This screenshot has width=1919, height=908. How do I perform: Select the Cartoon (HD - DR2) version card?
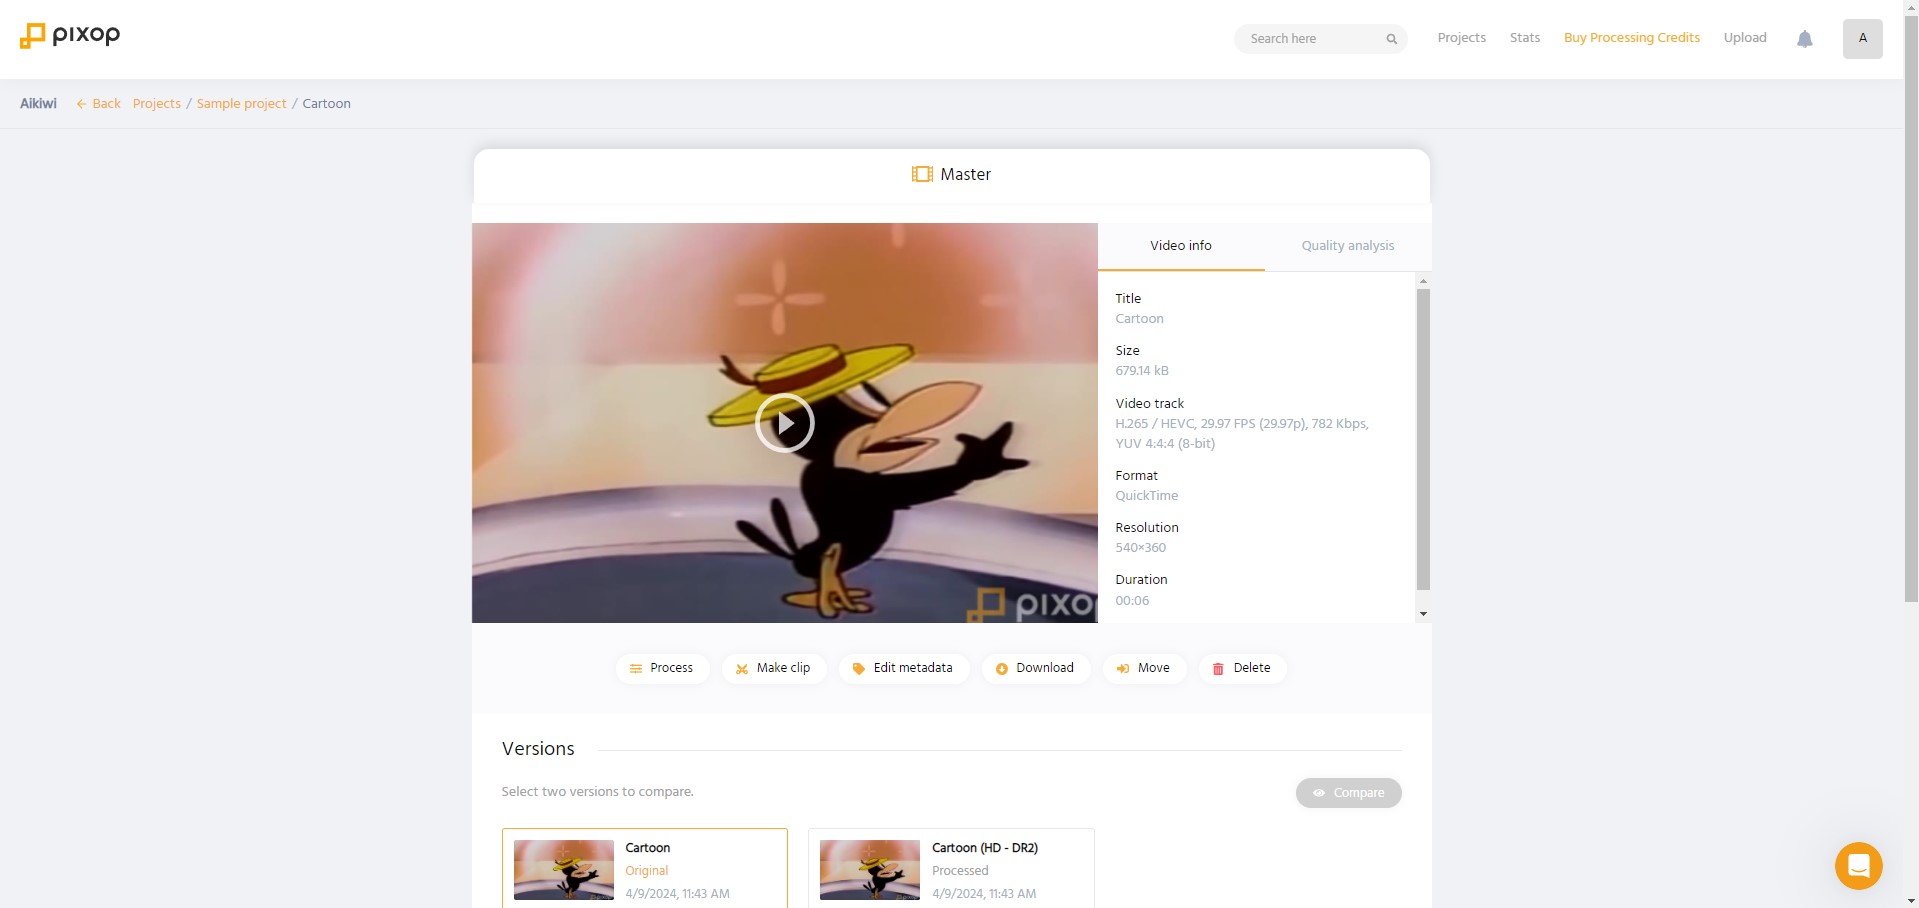pyautogui.click(x=951, y=868)
